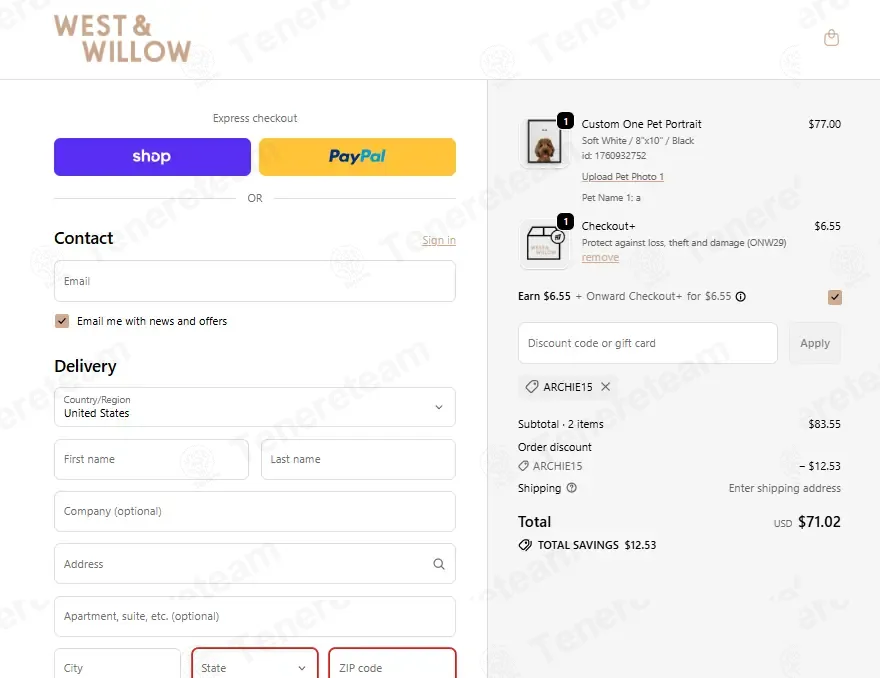This screenshot has width=880, height=678.
Task: Toggle the Onward Checkout+ checkbox
Action: point(835,297)
